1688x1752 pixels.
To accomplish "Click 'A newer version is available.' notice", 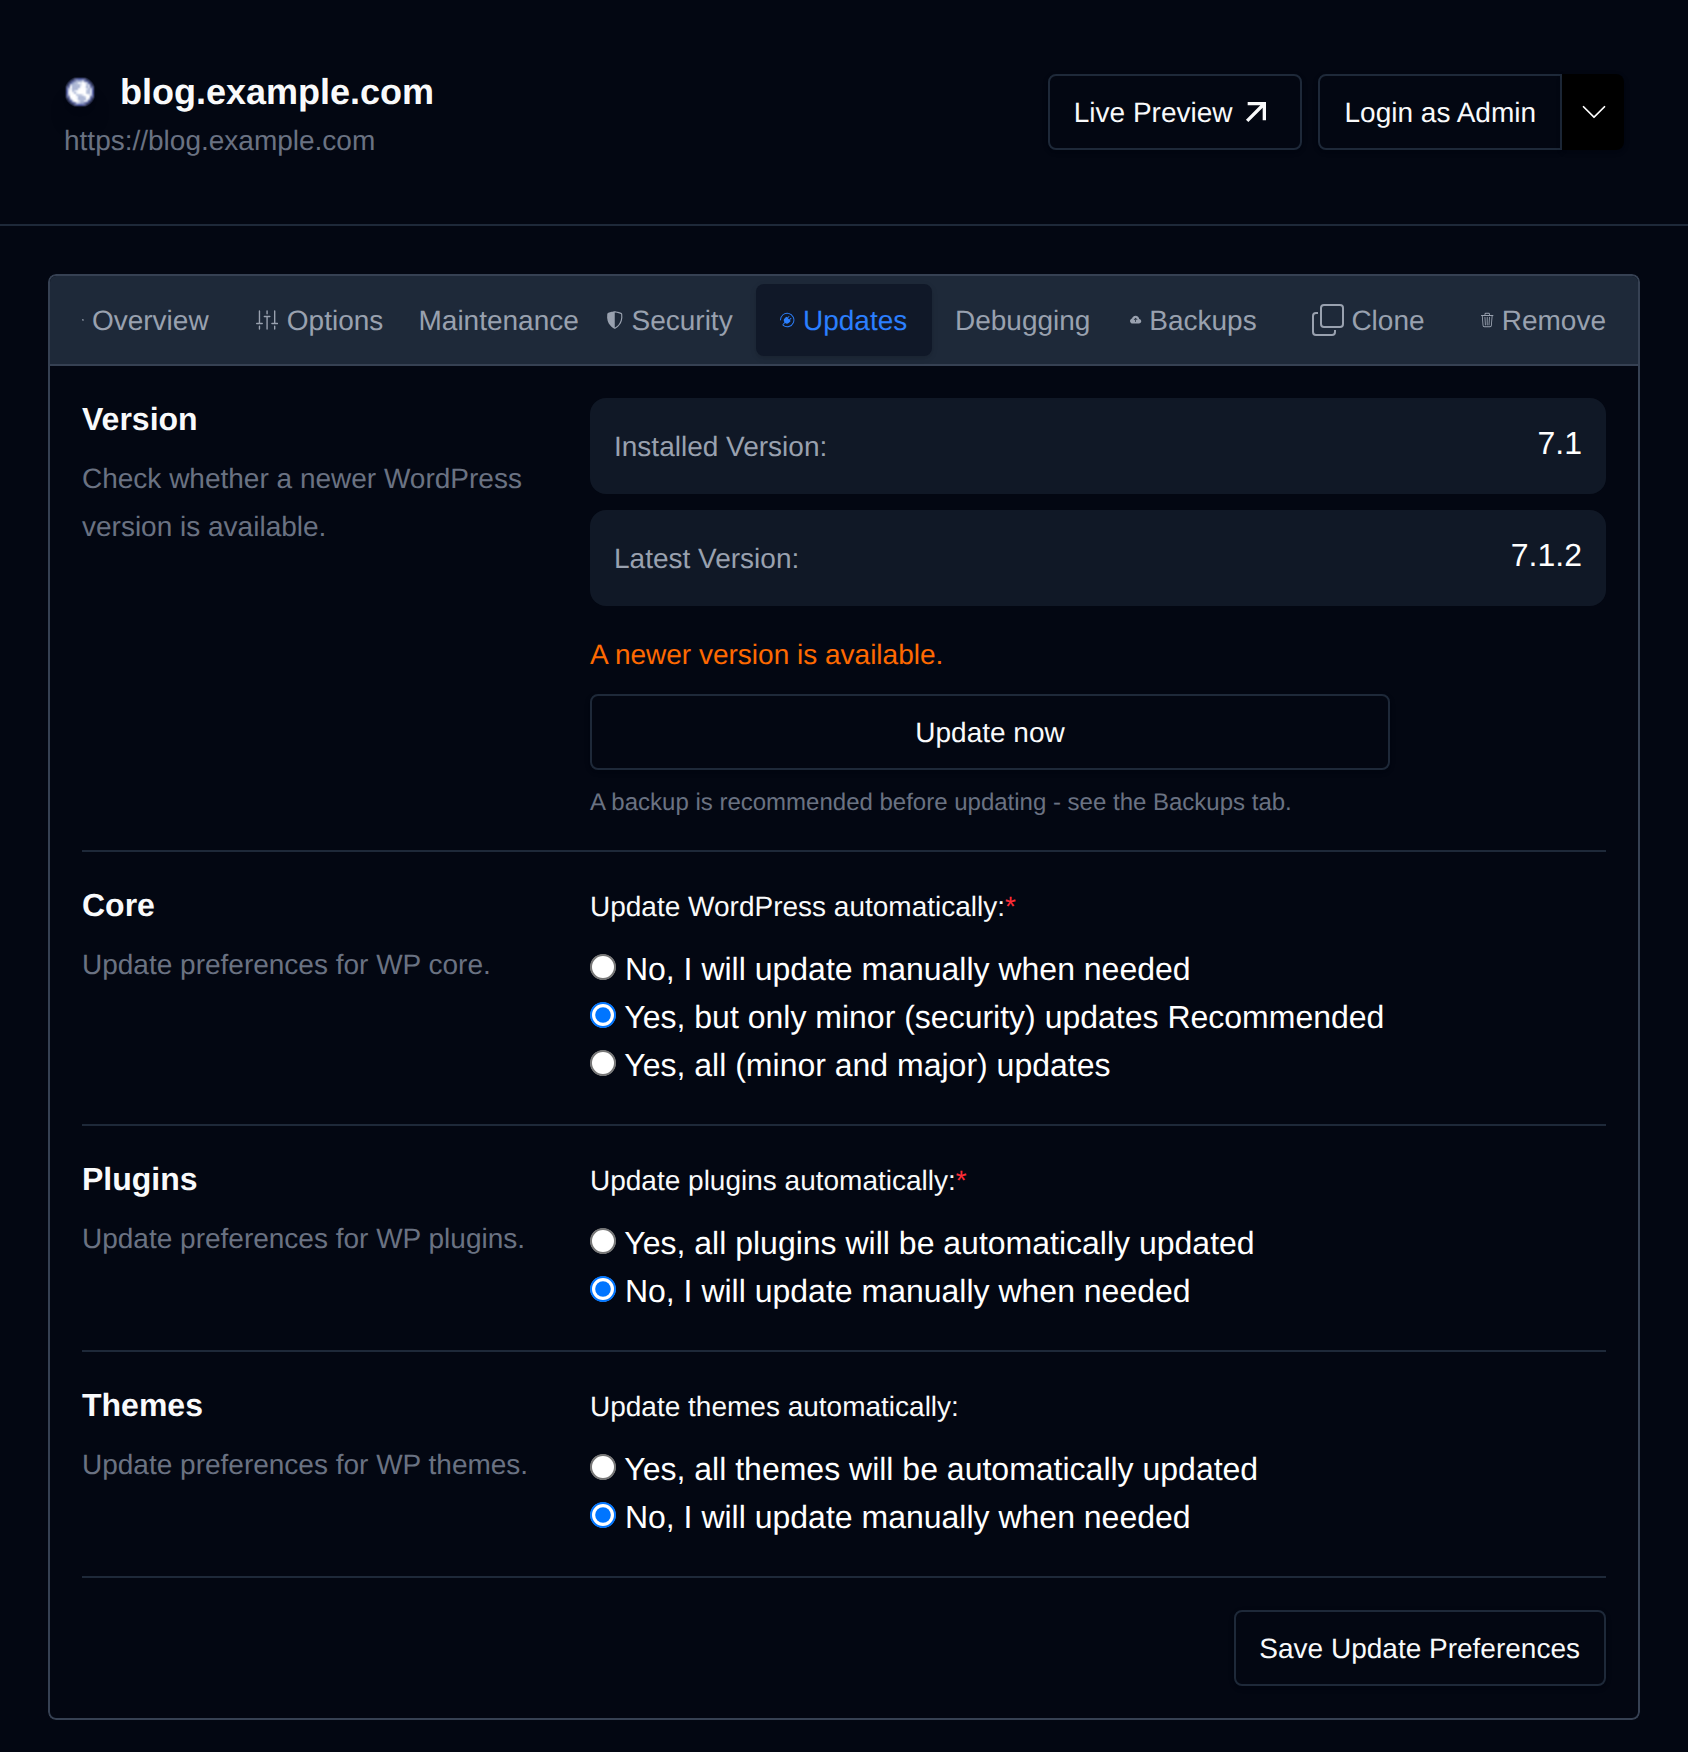I will (x=766, y=655).
